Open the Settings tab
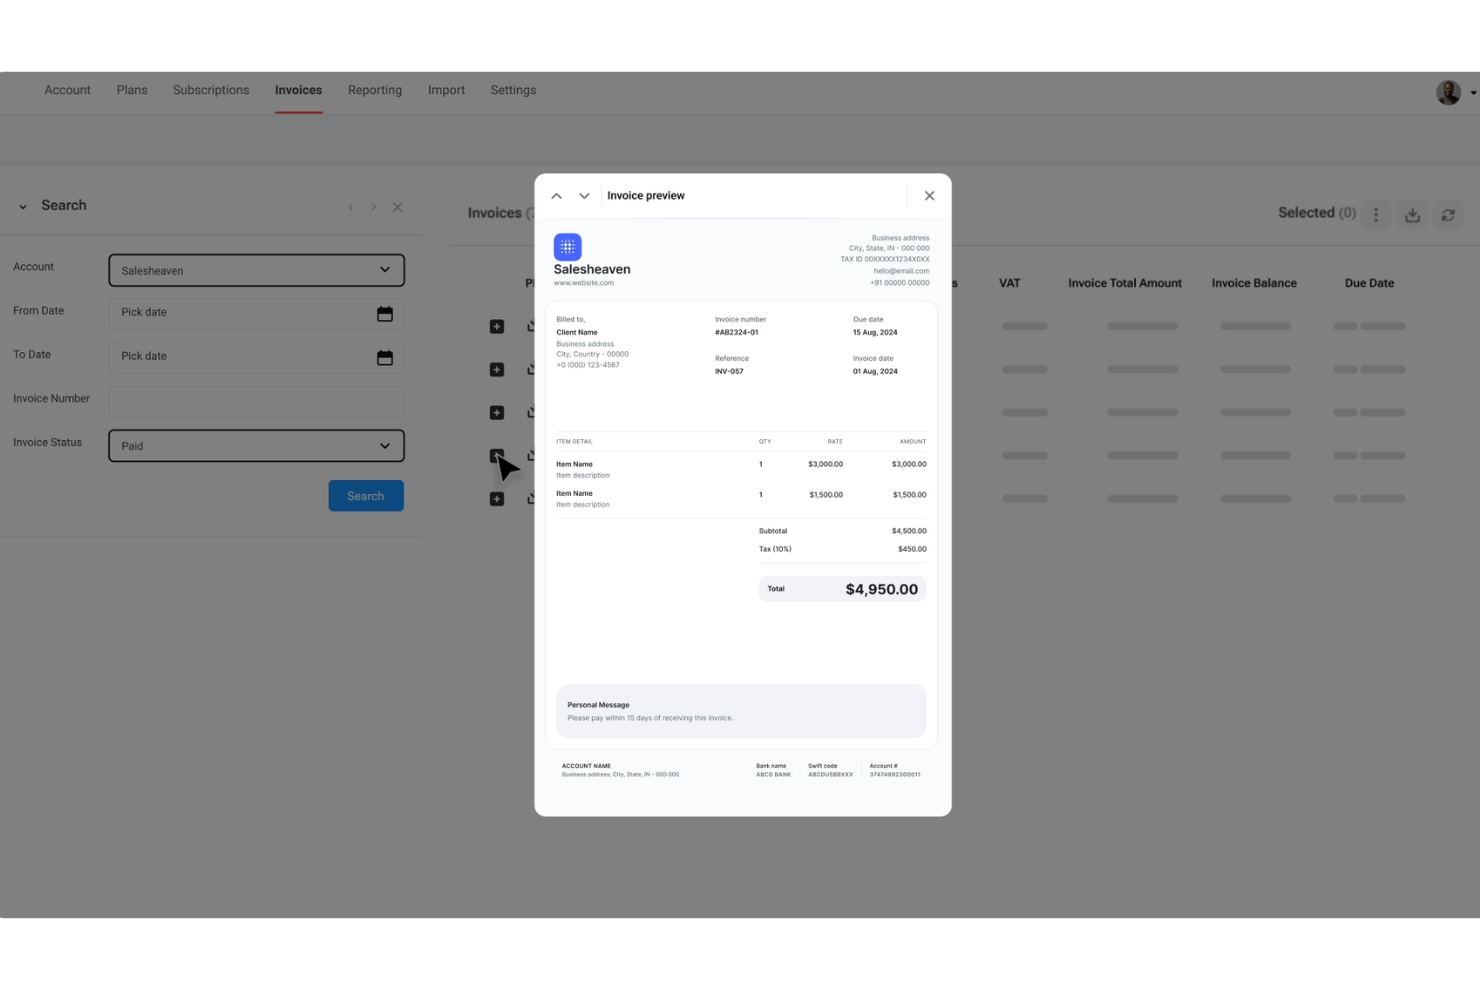1480x987 pixels. coord(513,90)
